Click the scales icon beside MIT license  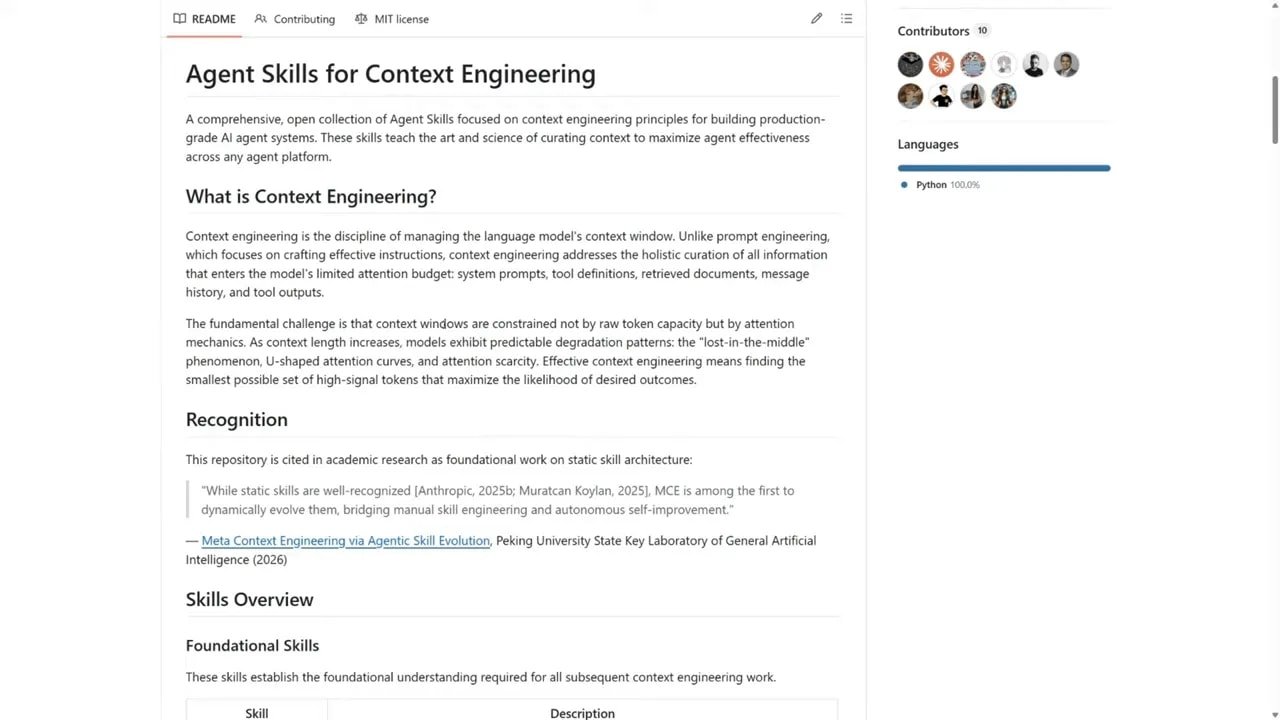[x=361, y=18]
